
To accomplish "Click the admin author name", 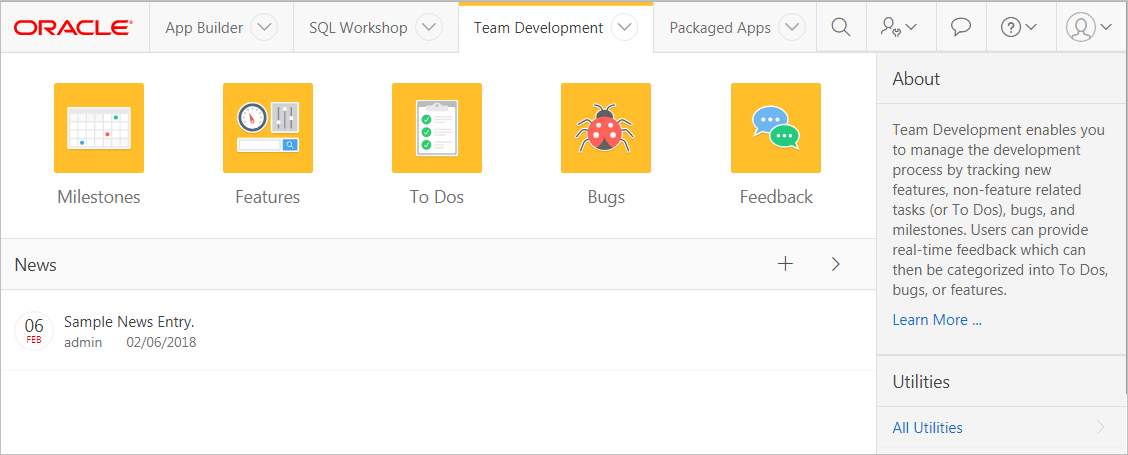I will 83,342.
